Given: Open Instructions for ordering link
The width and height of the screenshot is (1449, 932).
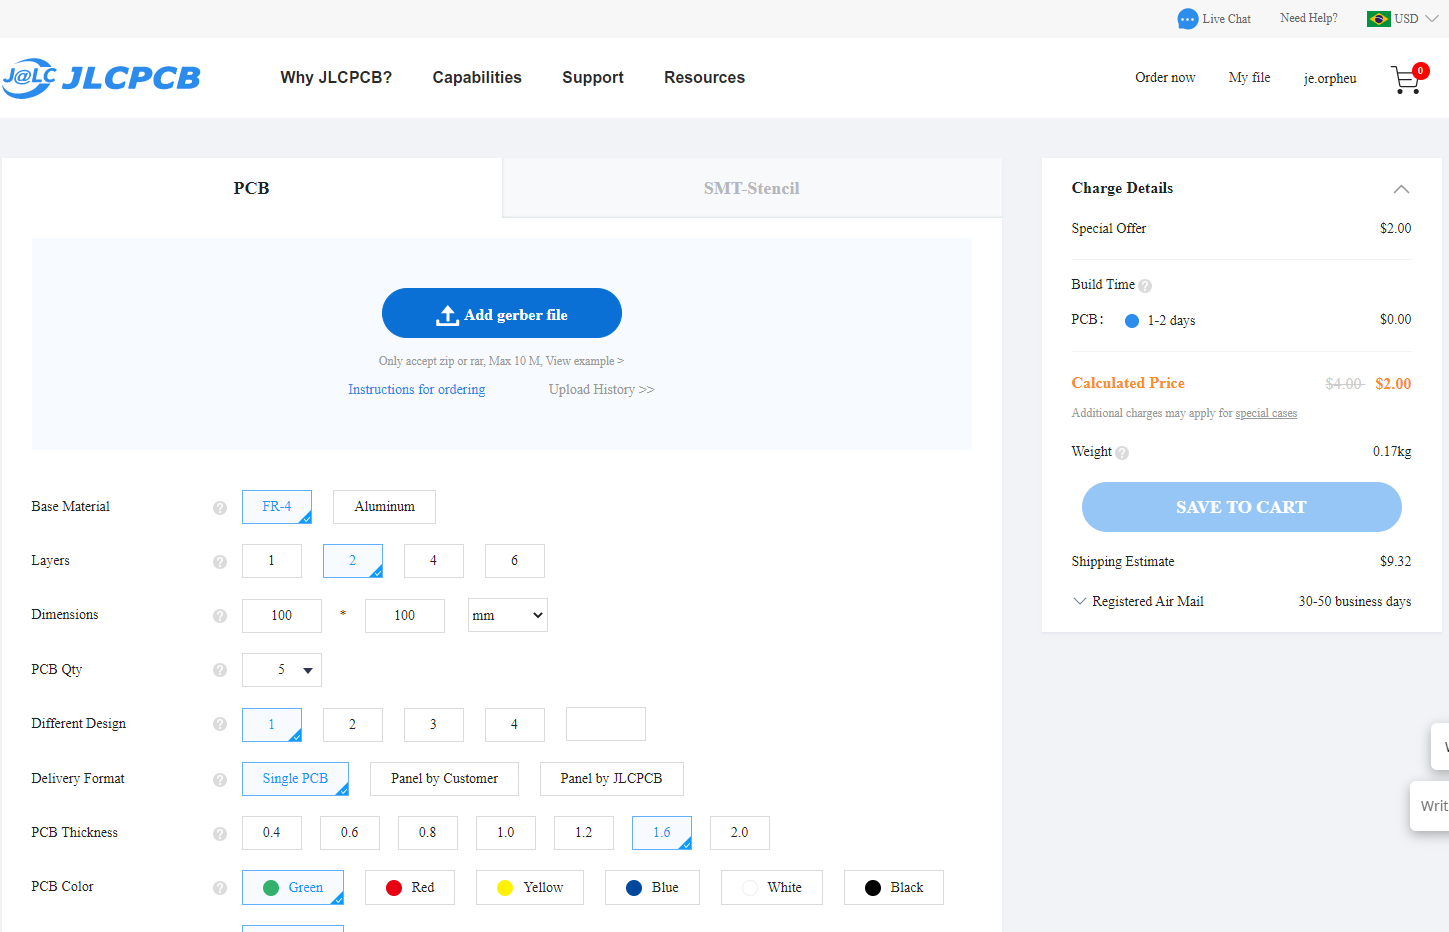Looking at the screenshot, I should 417,390.
